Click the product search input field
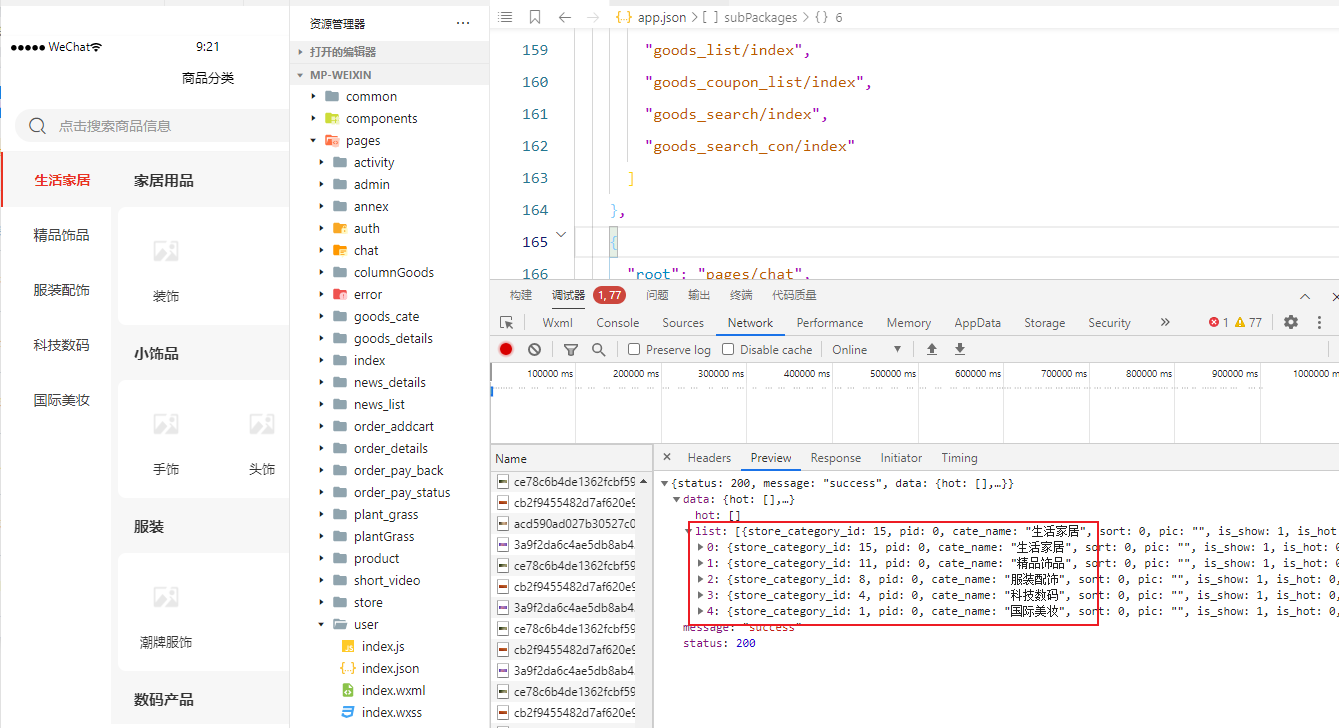 pyautogui.click(x=150, y=126)
